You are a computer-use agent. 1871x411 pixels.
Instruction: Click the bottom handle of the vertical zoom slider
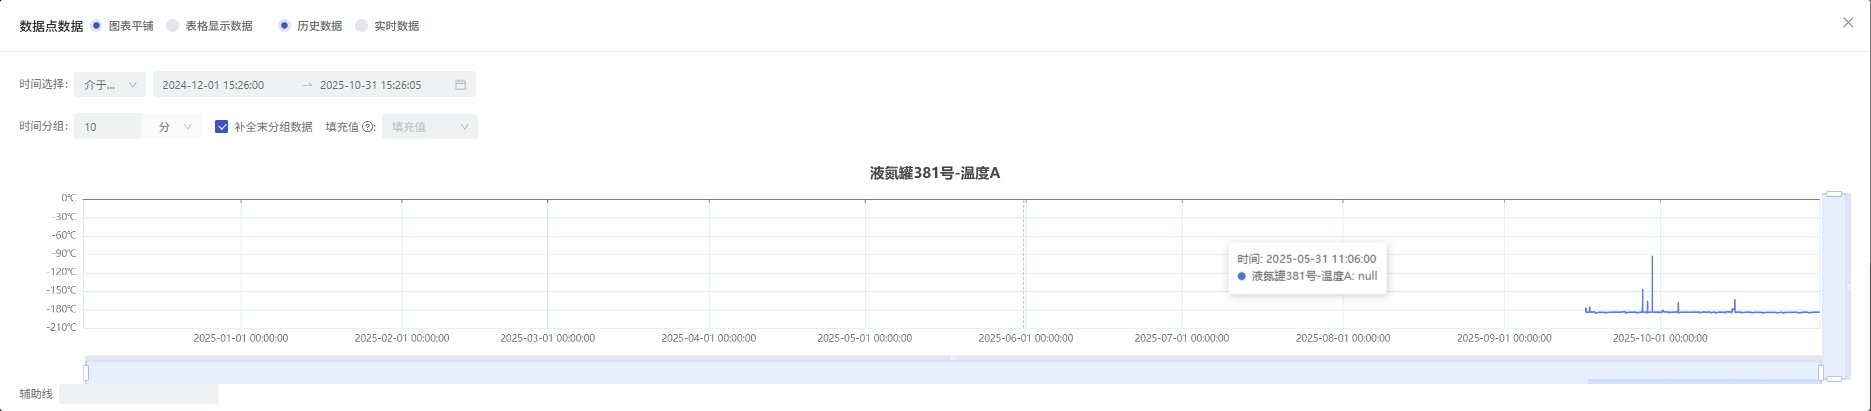pos(1834,379)
